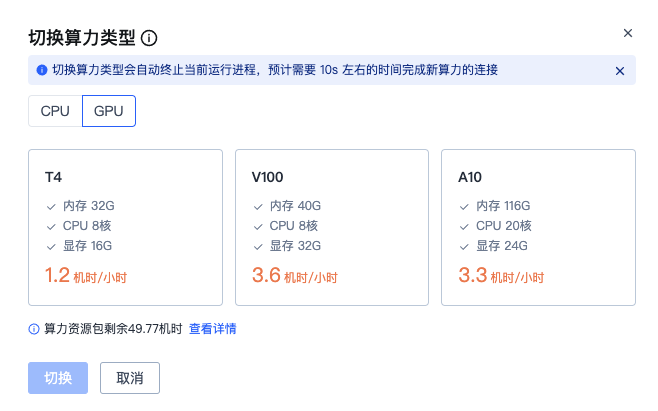Click the info icon beside 算力资源包剩余
Screen dimensions: 658x411
click(34, 328)
